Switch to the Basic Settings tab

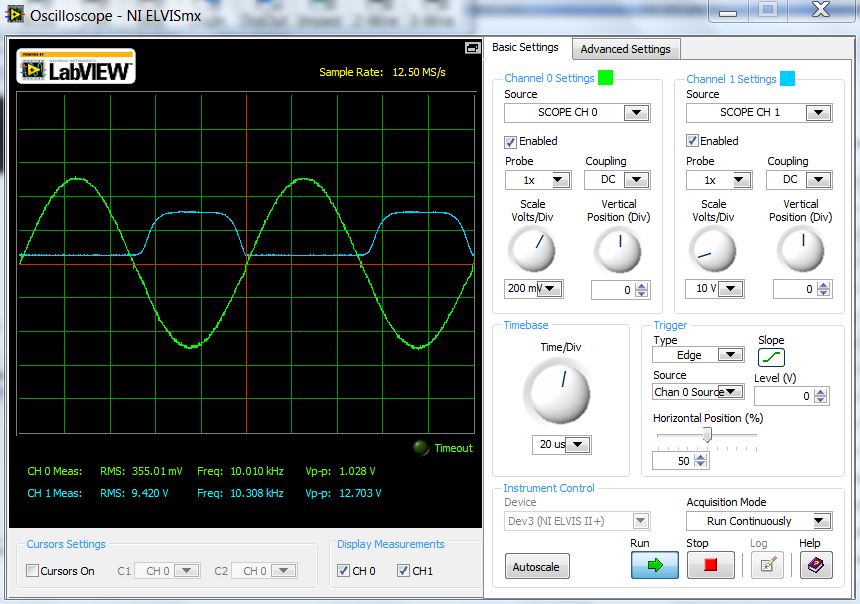pyautogui.click(x=525, y=47)
